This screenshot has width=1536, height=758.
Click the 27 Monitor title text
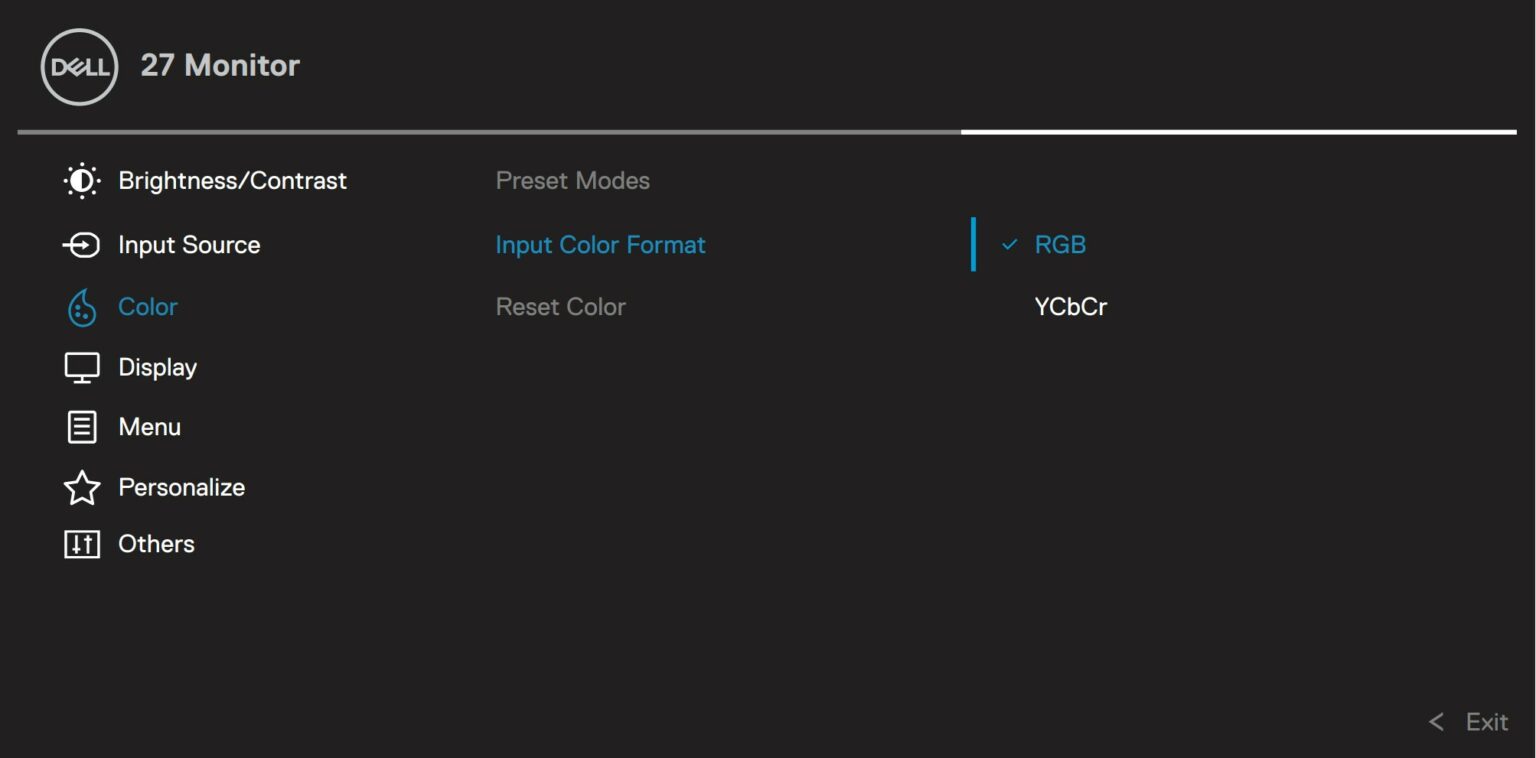221,65
